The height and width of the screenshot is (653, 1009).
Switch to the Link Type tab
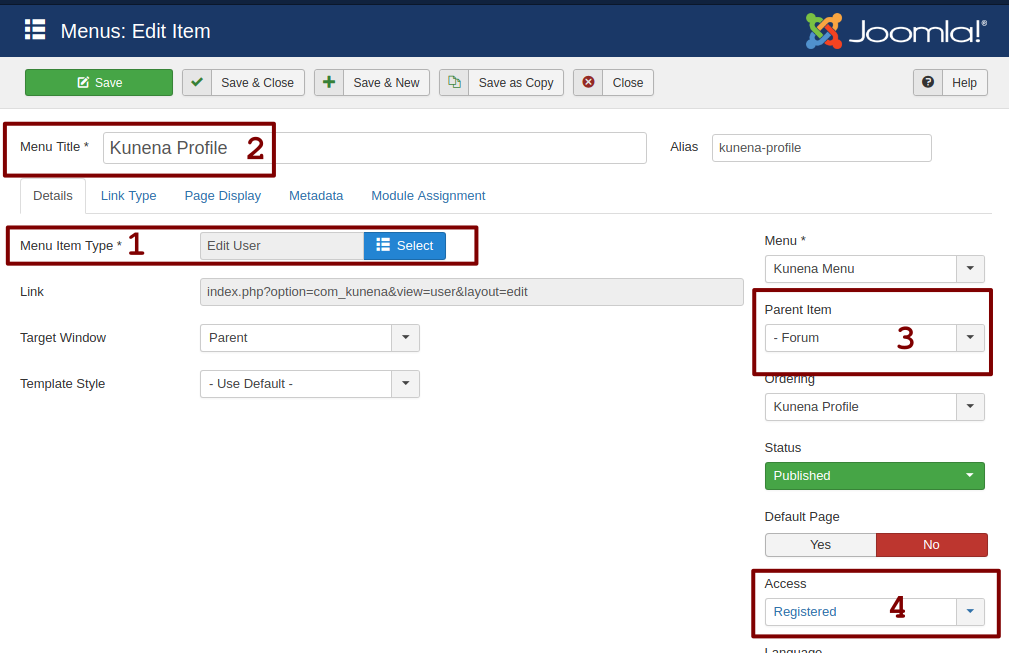[128, 196]
